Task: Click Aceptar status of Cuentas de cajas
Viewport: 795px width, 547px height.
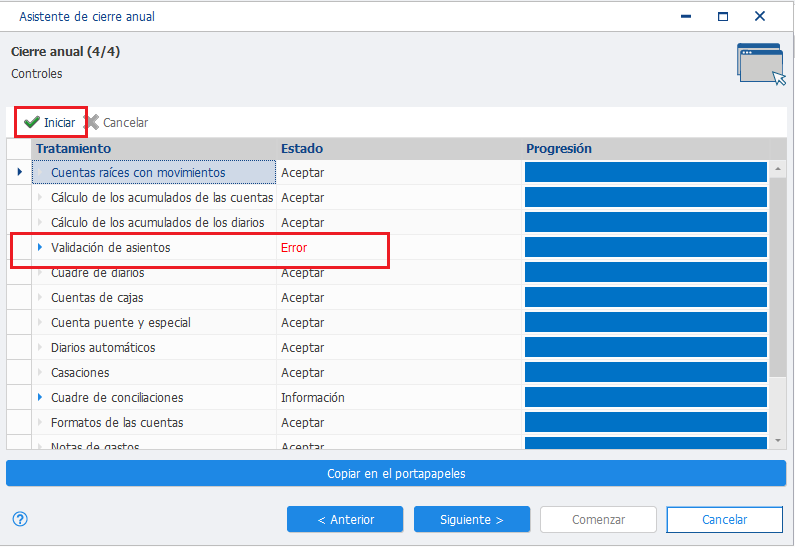Action: (303, 298)
